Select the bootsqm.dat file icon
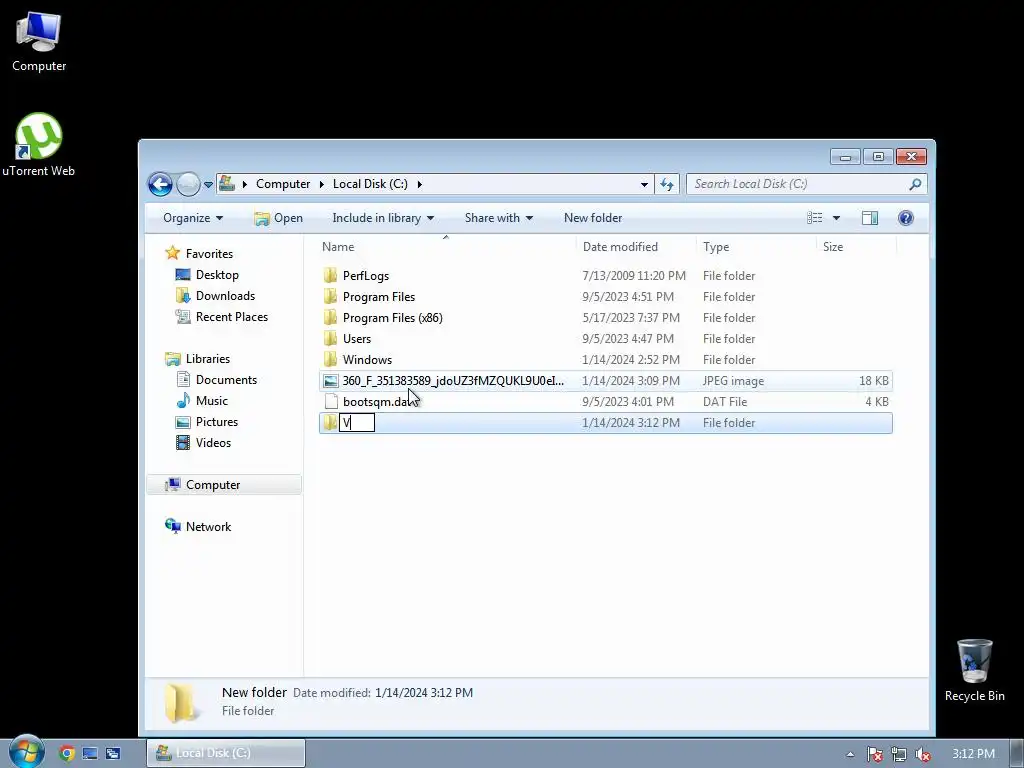The image size is (1024, 768). [331, 402]
